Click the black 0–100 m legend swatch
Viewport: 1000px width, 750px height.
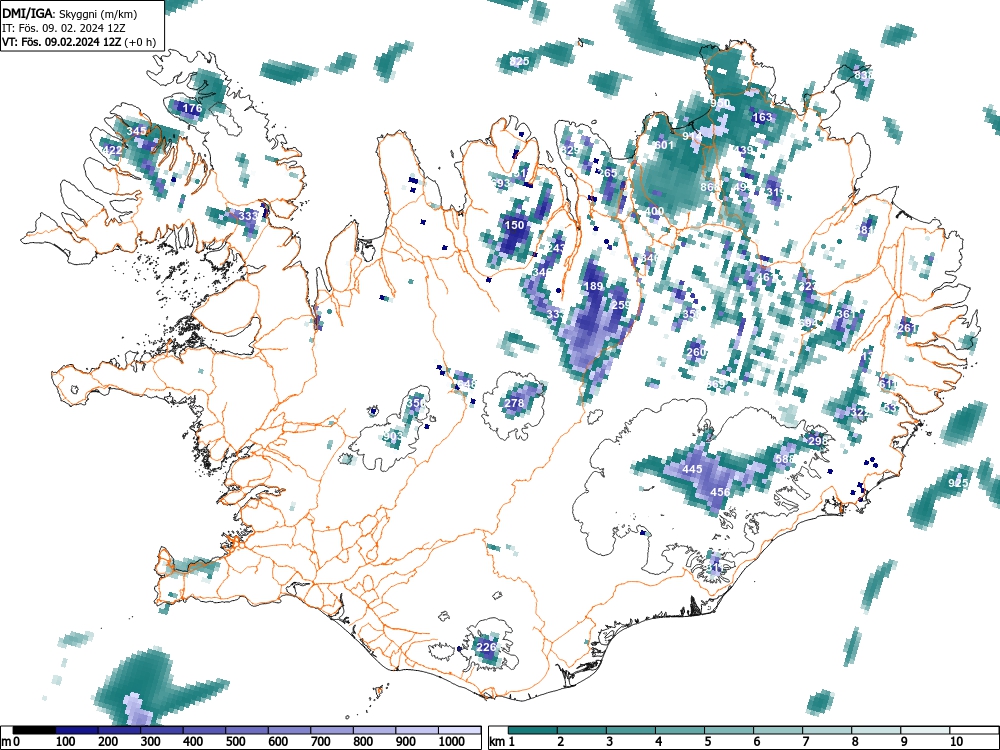click(x=34, y=730)
